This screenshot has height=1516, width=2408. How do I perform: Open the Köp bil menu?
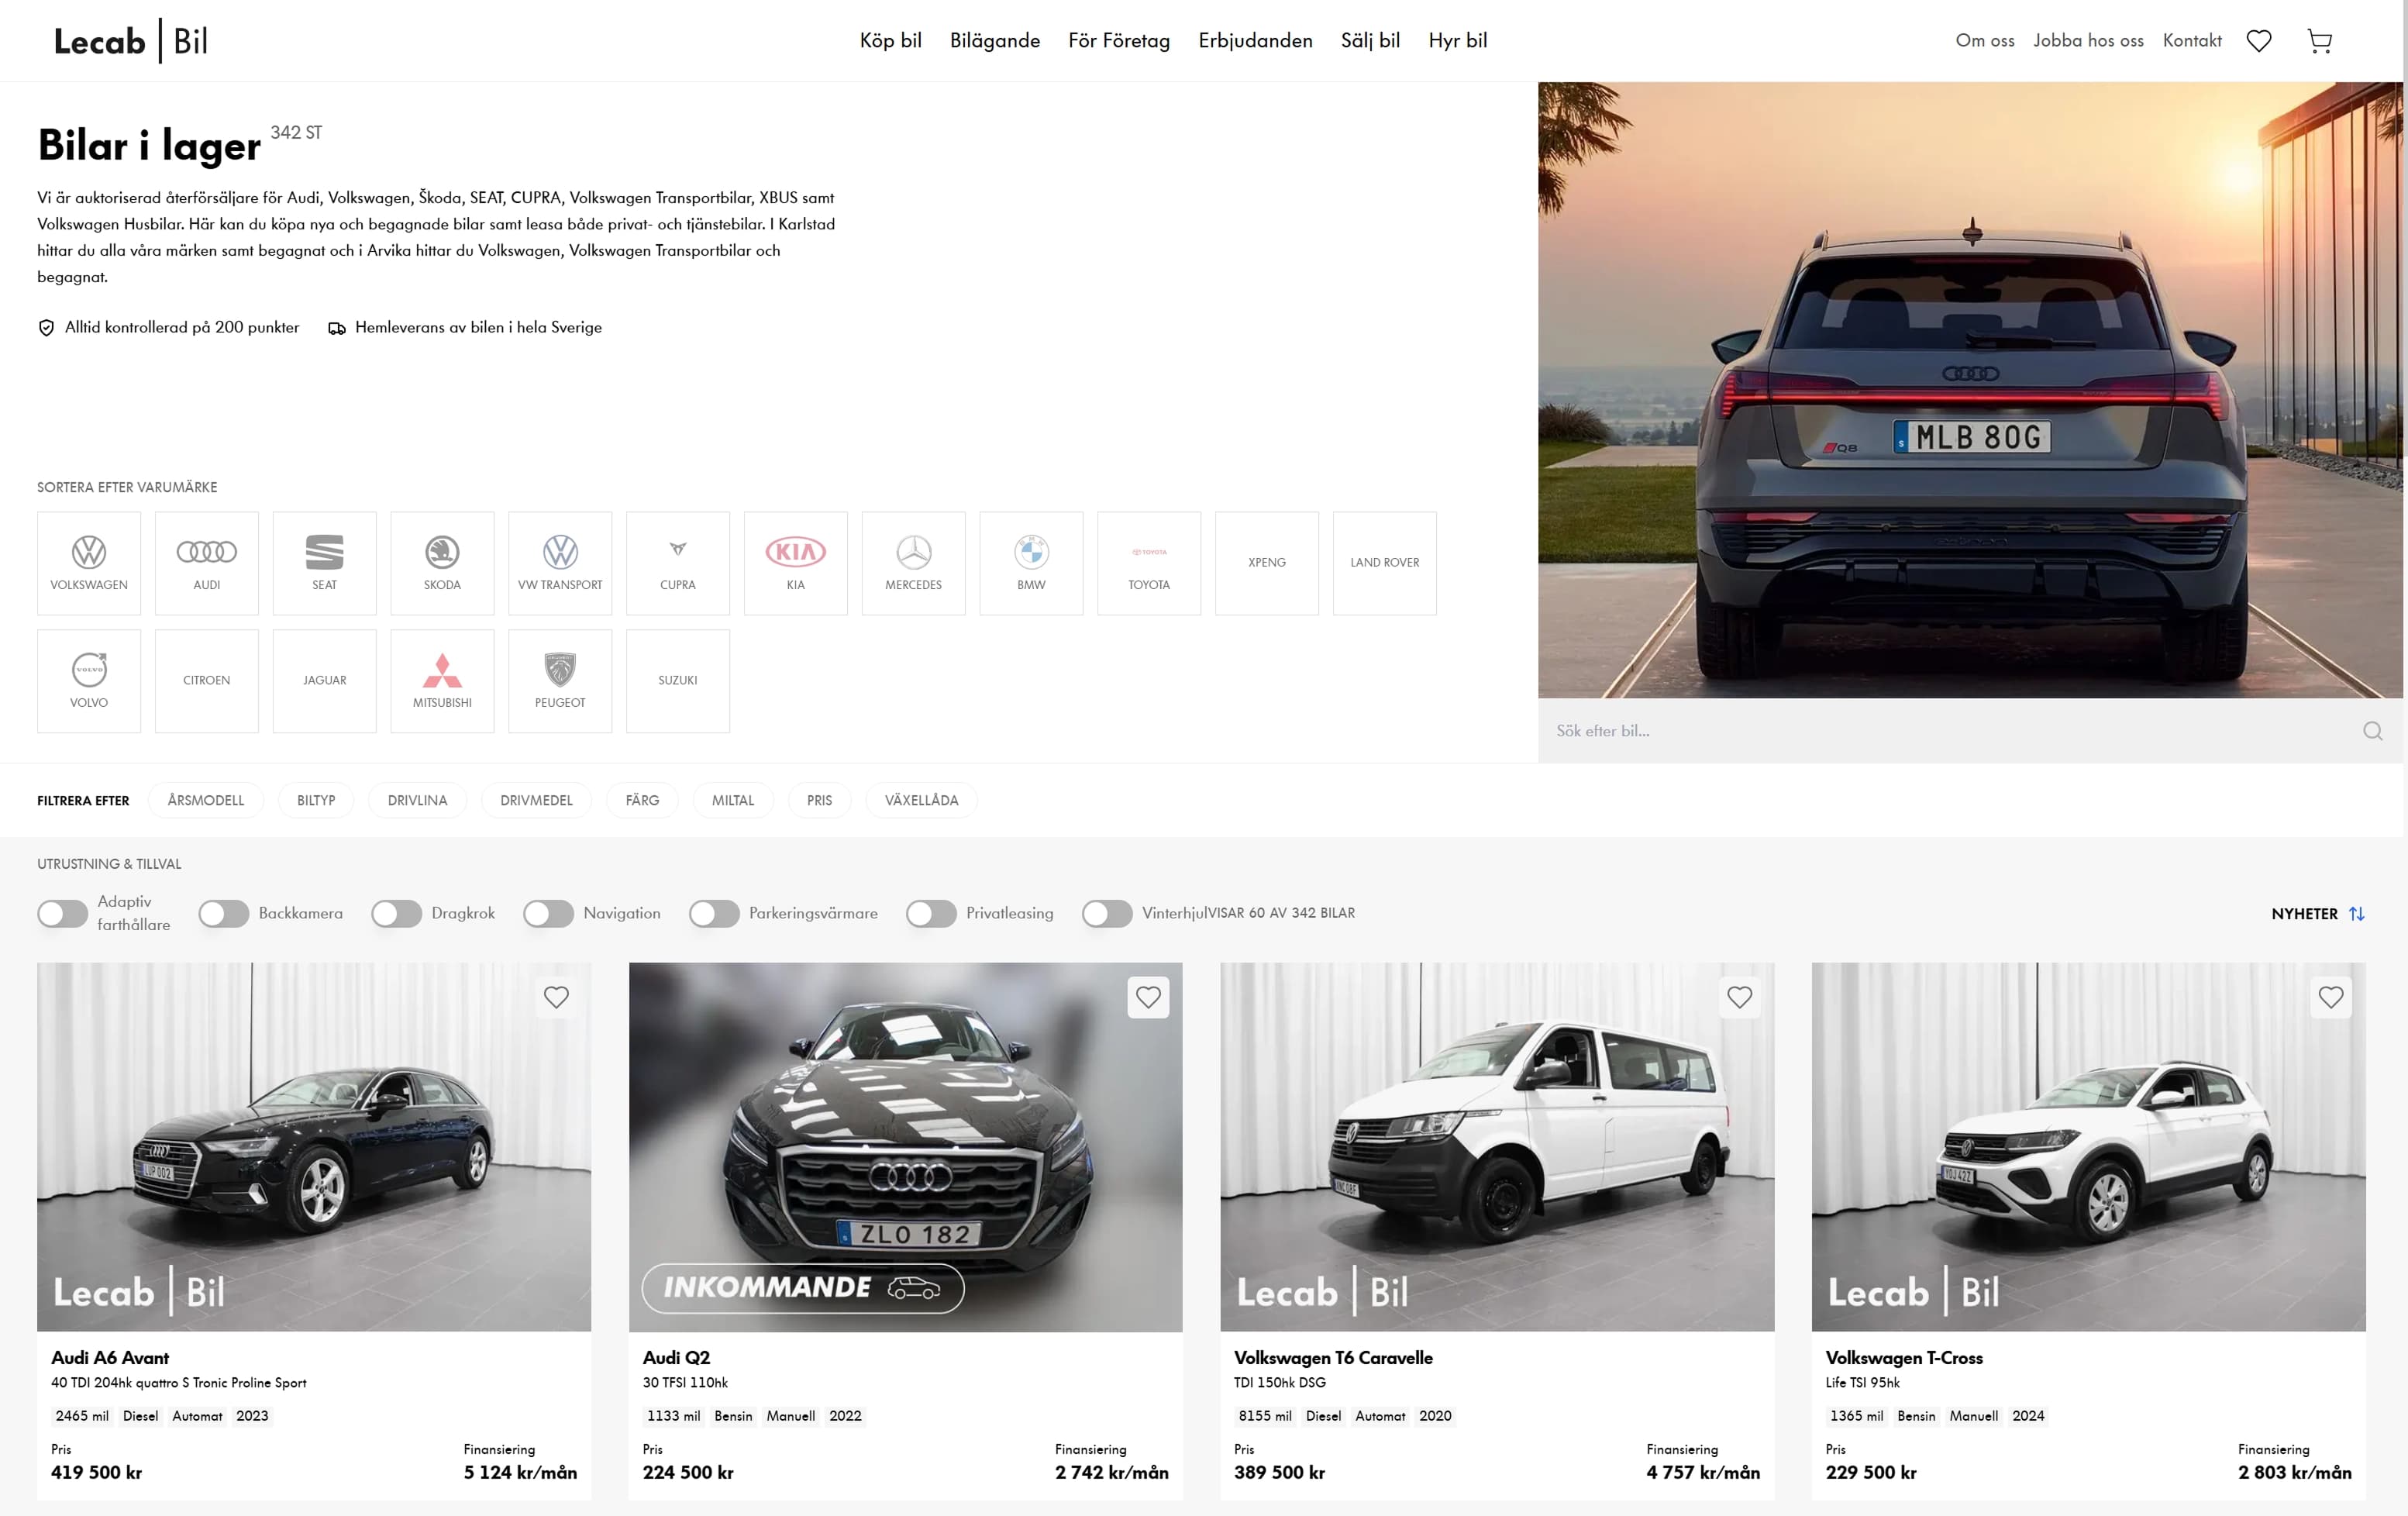[x=891, y=41]
